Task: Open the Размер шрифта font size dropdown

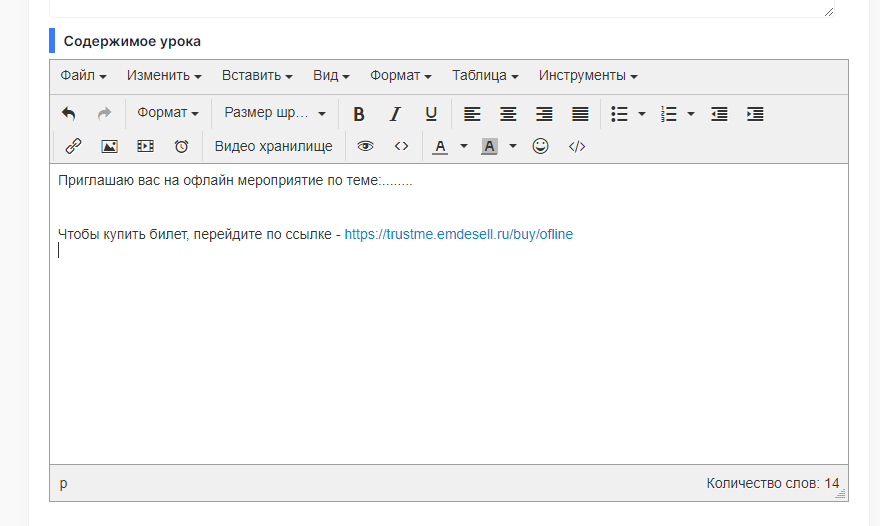Action: point(275,114)
